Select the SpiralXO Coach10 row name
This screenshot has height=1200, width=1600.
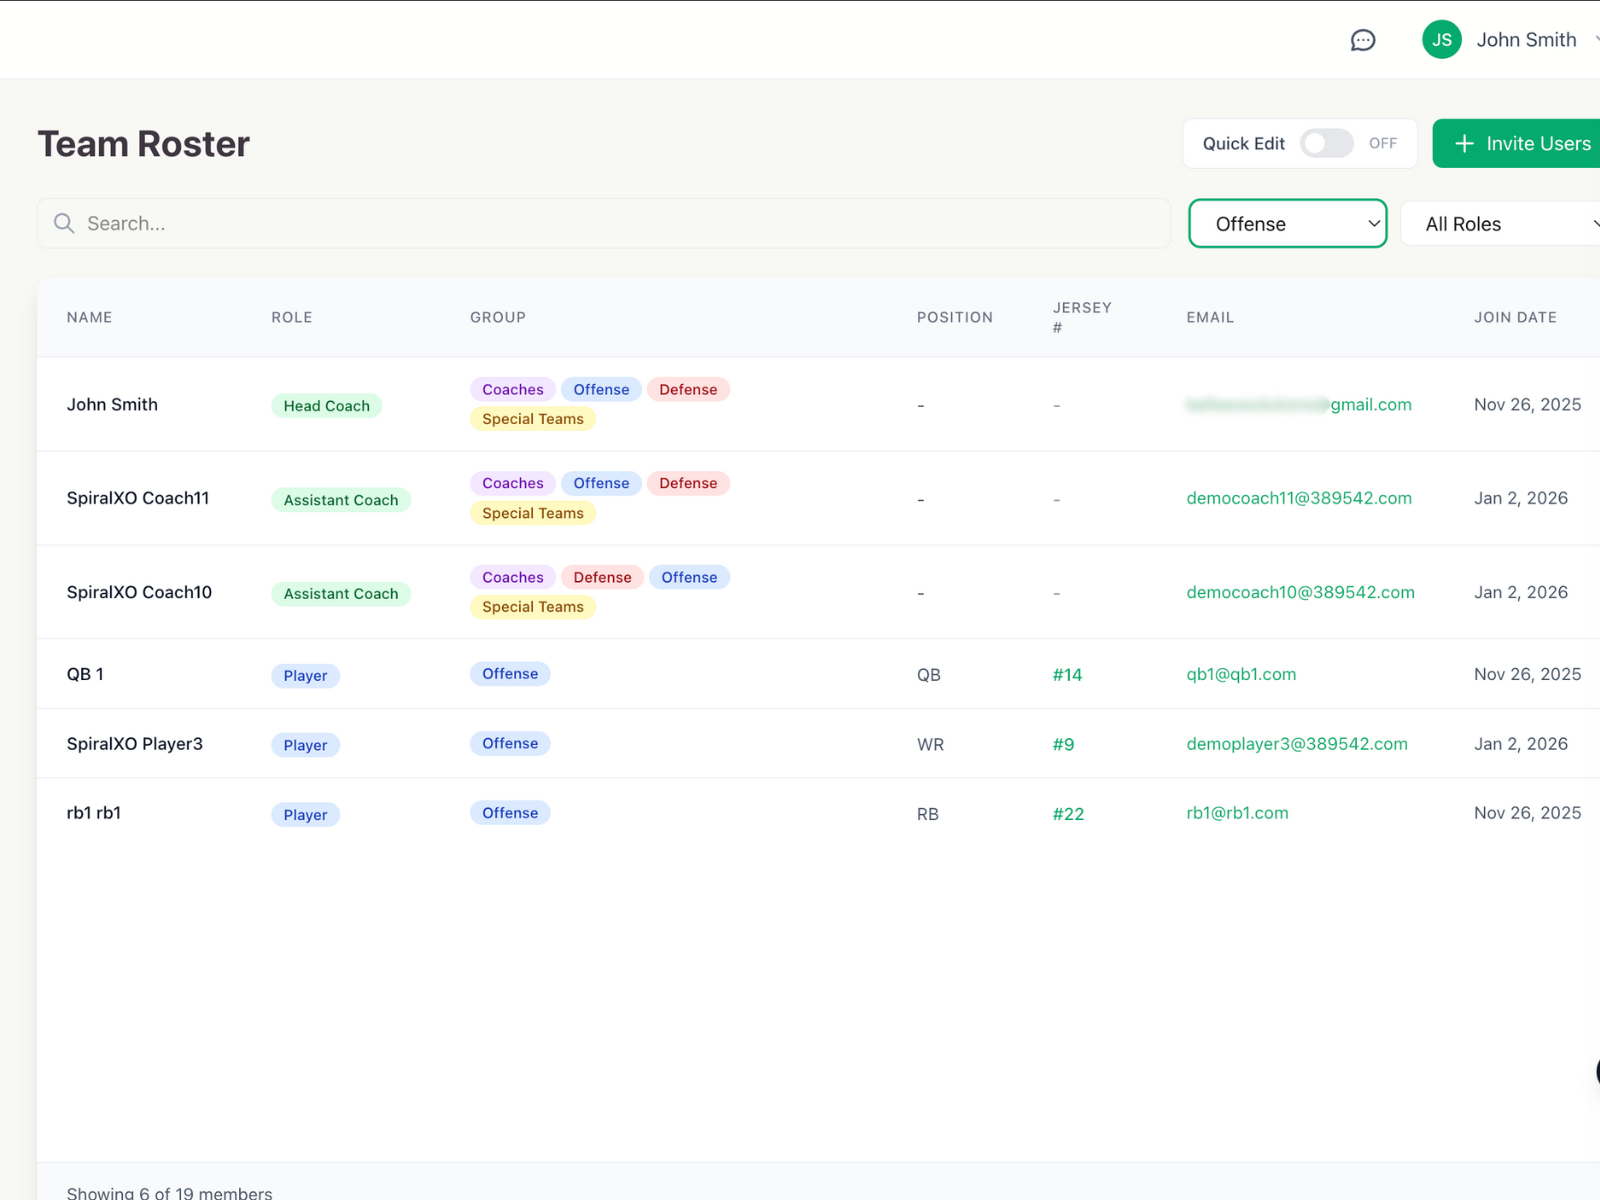pos(139,592)
